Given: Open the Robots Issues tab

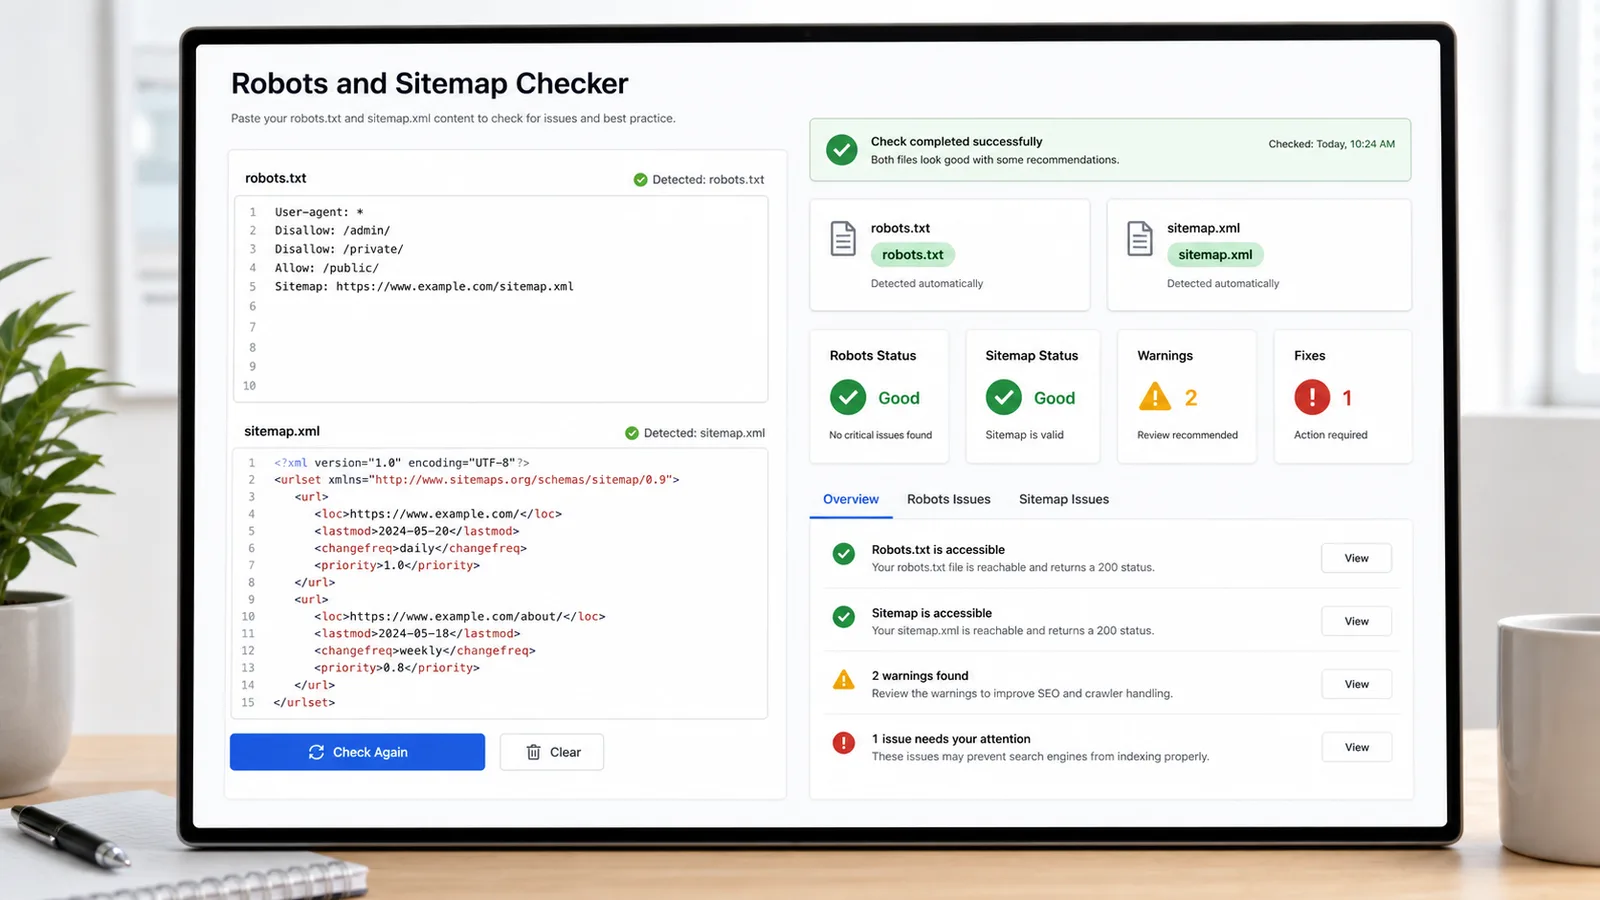Looking at the screenshot, I should coord(949,499).
